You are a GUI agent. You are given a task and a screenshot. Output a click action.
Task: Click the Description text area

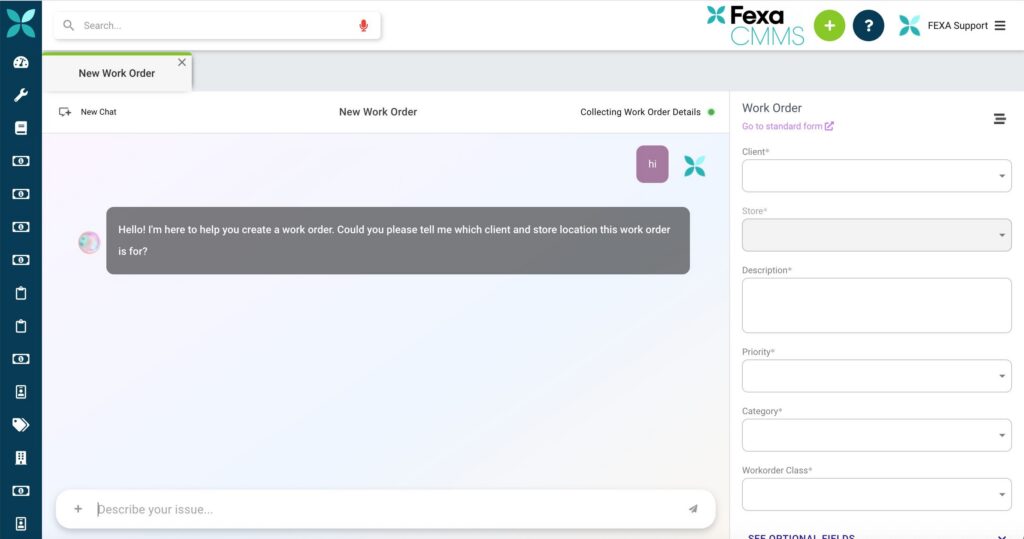pos(876,305)
